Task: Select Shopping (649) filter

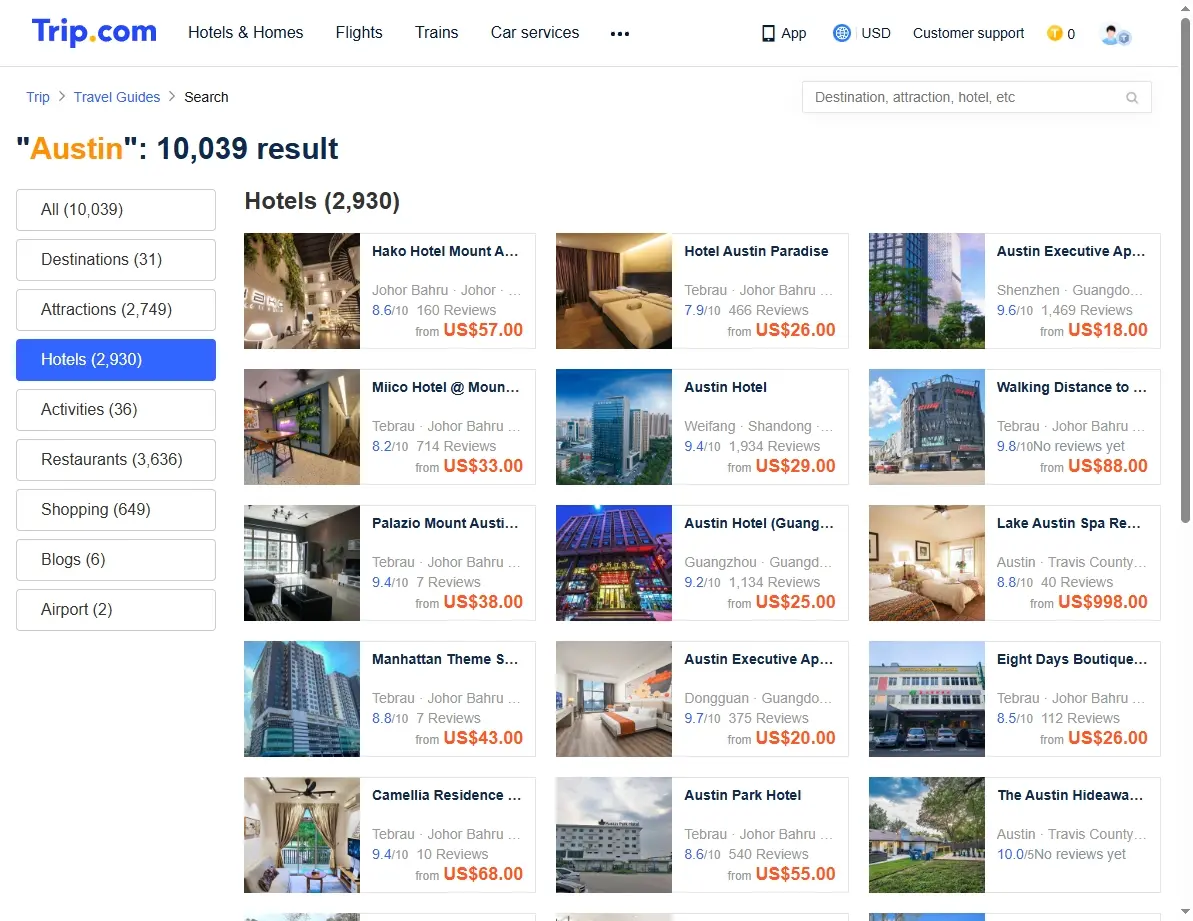Action: tap(116, 510)
